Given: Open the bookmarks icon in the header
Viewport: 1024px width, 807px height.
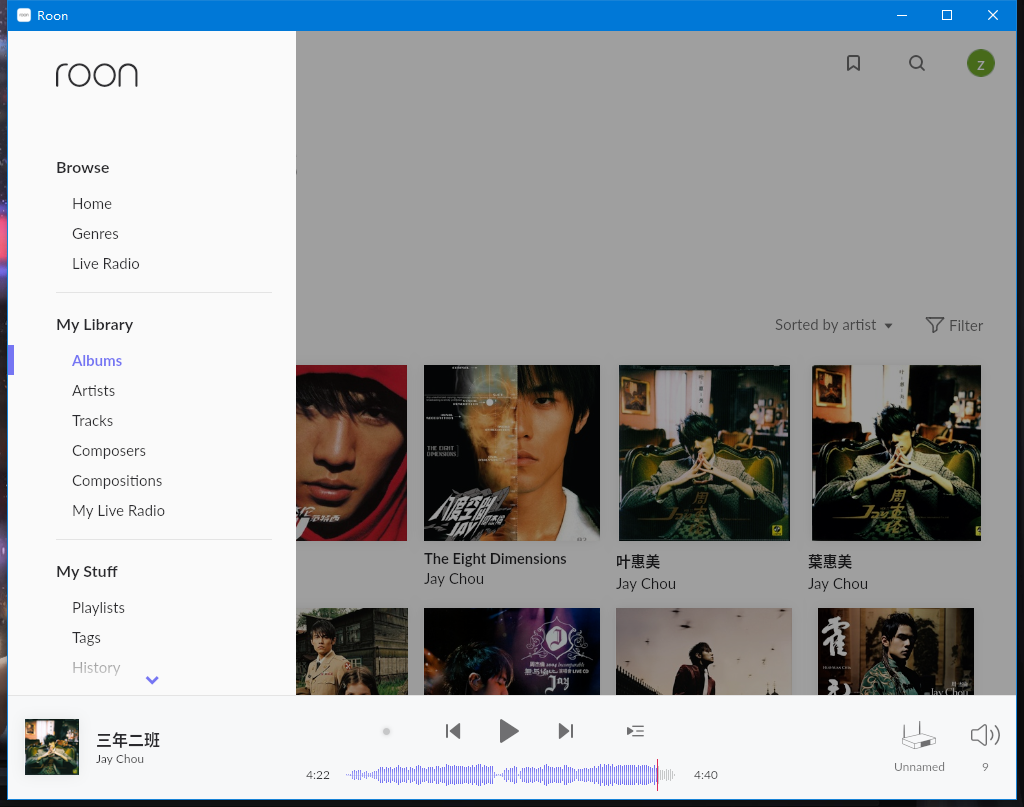Looking at the screenshot, I should [853, 63].
